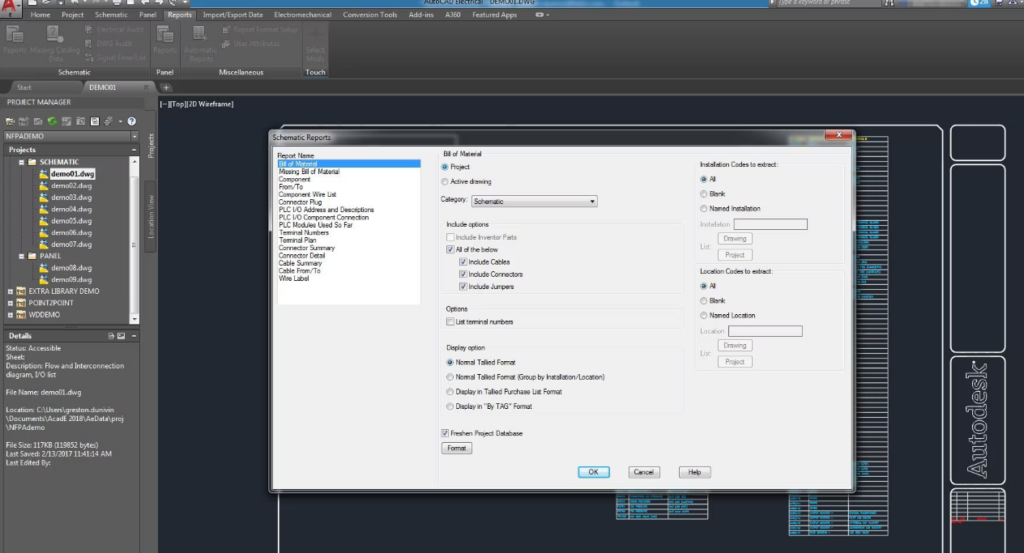Image resolution: width=1024 pixels, height=553 pixels.
Task: Open Automatic Reports tool
Action: pyautogui.click(x=200, y=43)
